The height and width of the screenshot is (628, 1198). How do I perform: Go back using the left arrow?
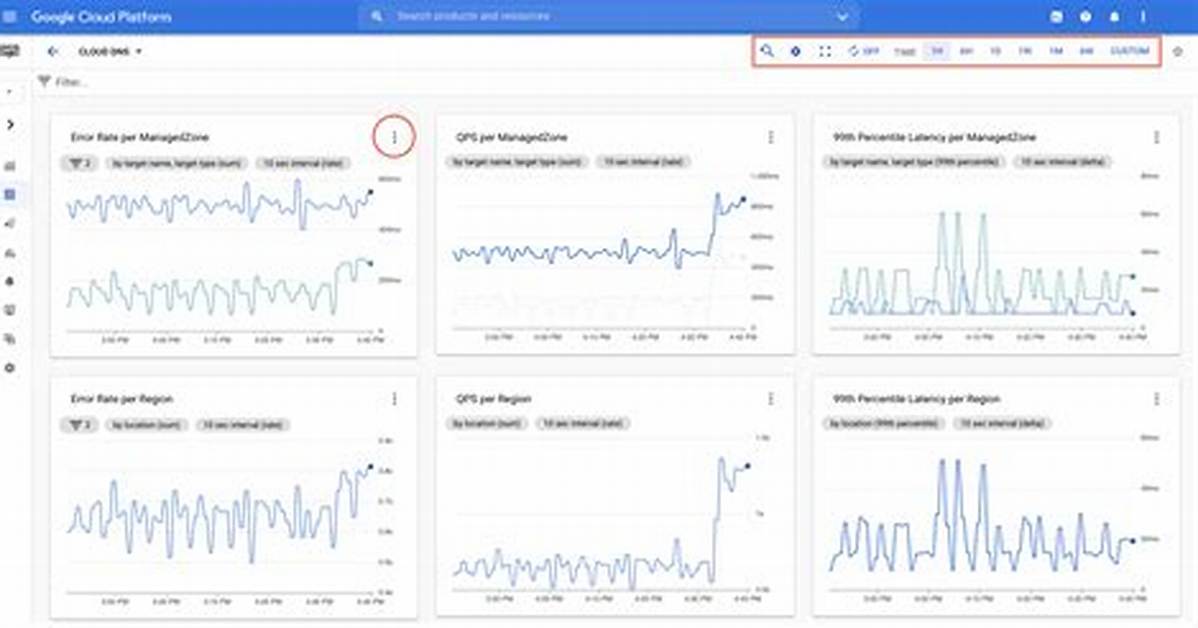[x=52, y=51]
